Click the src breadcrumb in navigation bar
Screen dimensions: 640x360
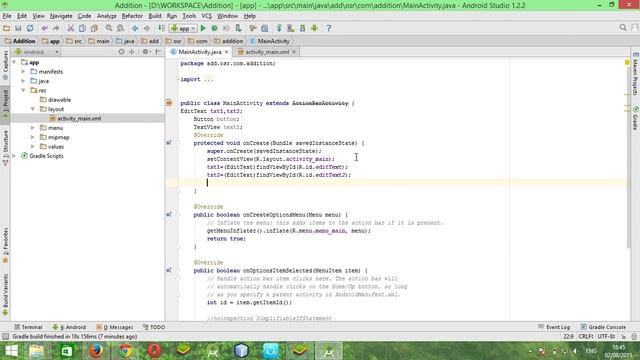(x=74, y=41)
